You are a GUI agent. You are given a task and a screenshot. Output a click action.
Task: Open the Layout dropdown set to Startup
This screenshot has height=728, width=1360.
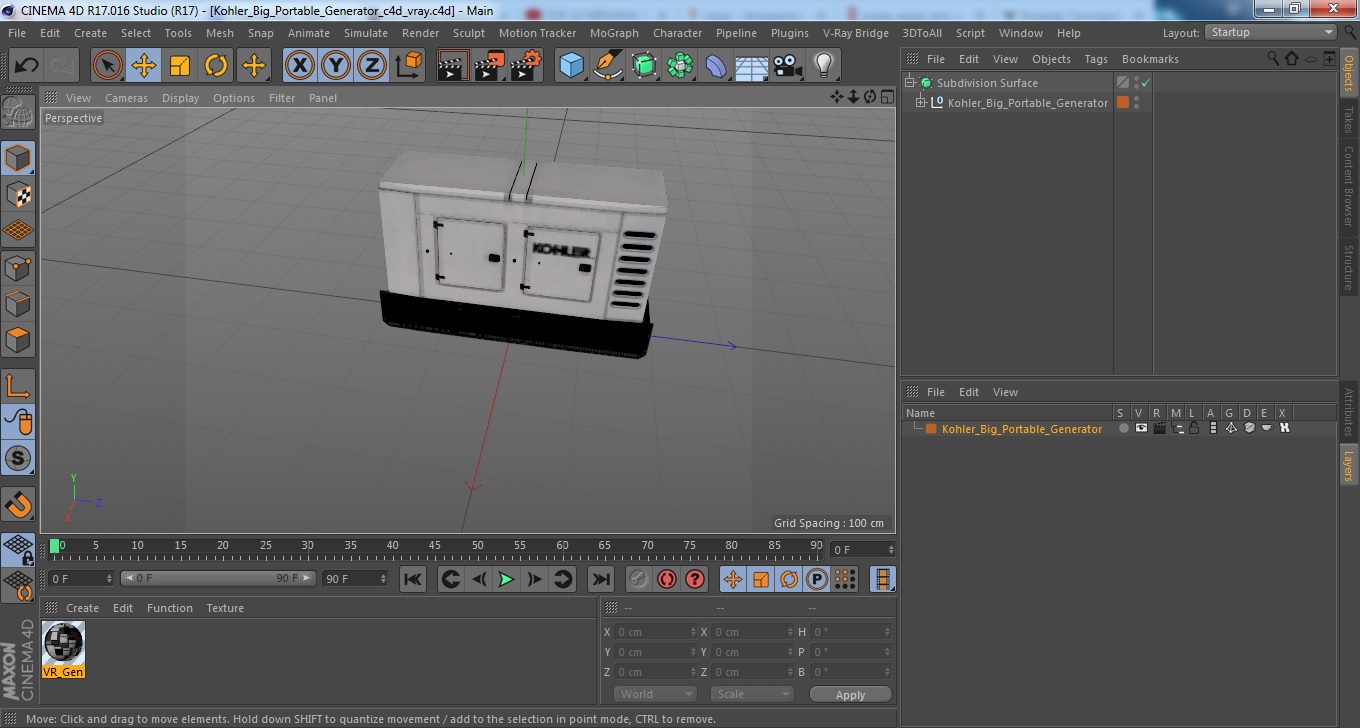tap(1271, 32)
